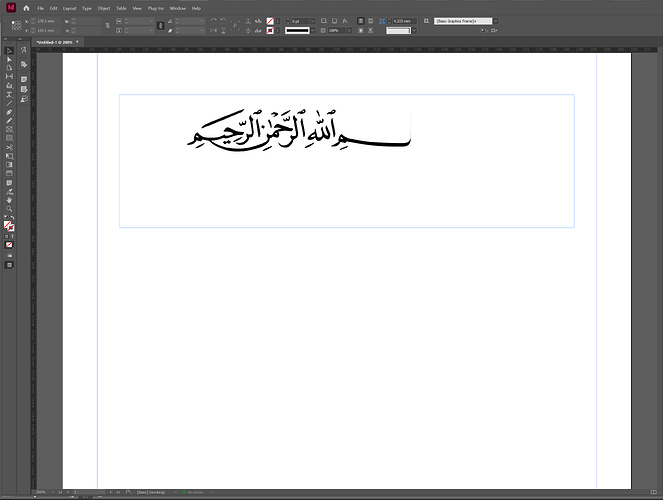The width and height of the screenshot is (663, 500).
Task: Click the select container icon
Action: pos(248,21)
